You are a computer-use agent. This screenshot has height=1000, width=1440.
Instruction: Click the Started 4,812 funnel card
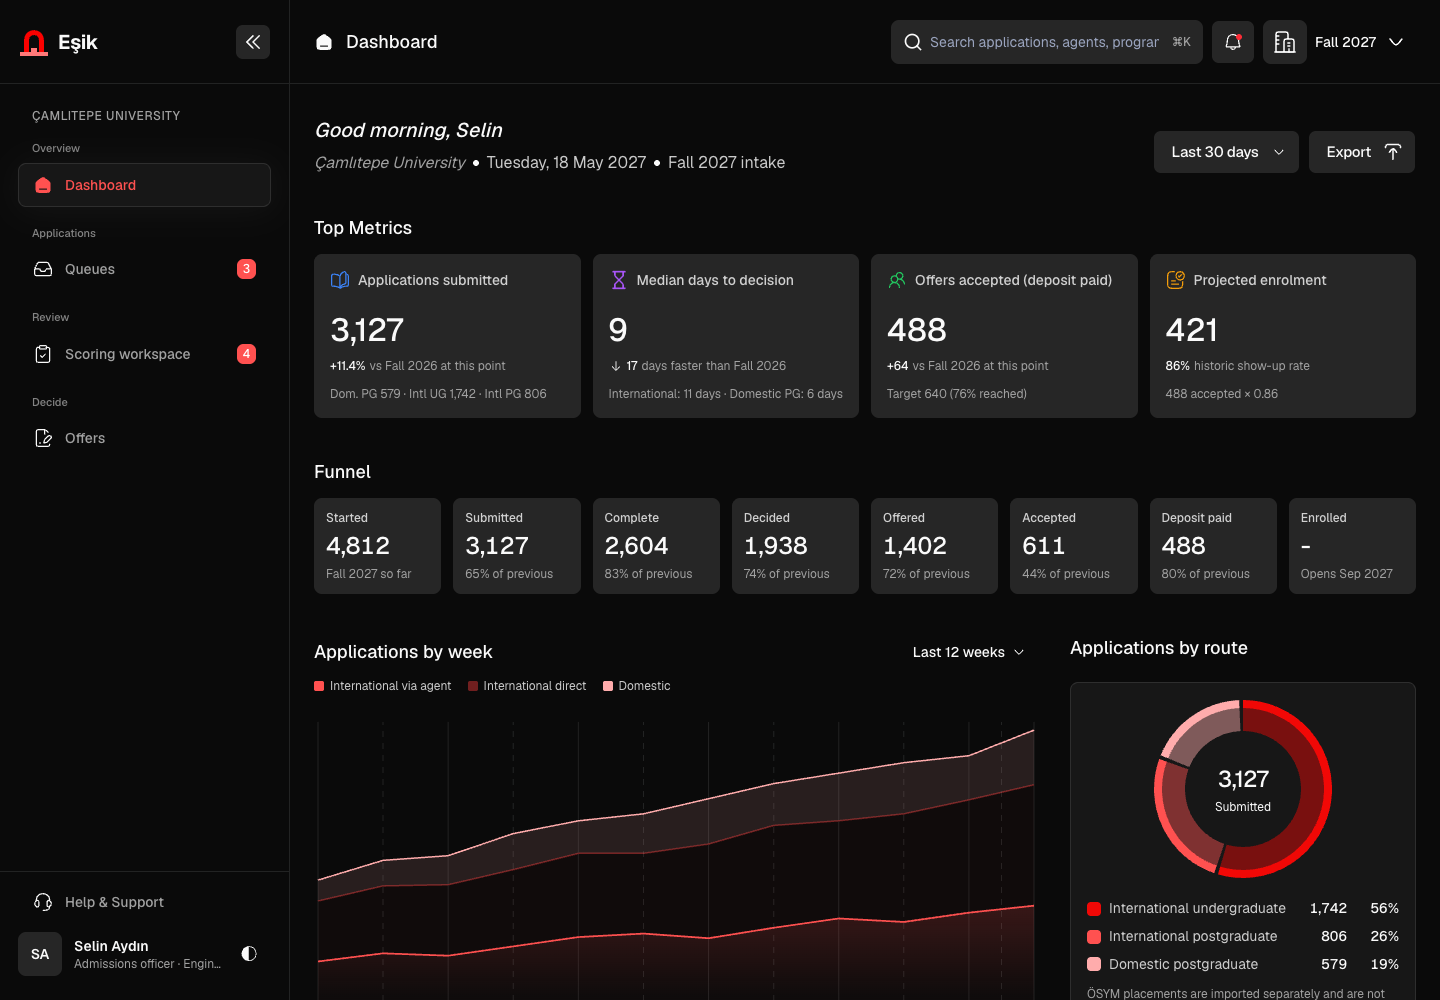[377, 546]
